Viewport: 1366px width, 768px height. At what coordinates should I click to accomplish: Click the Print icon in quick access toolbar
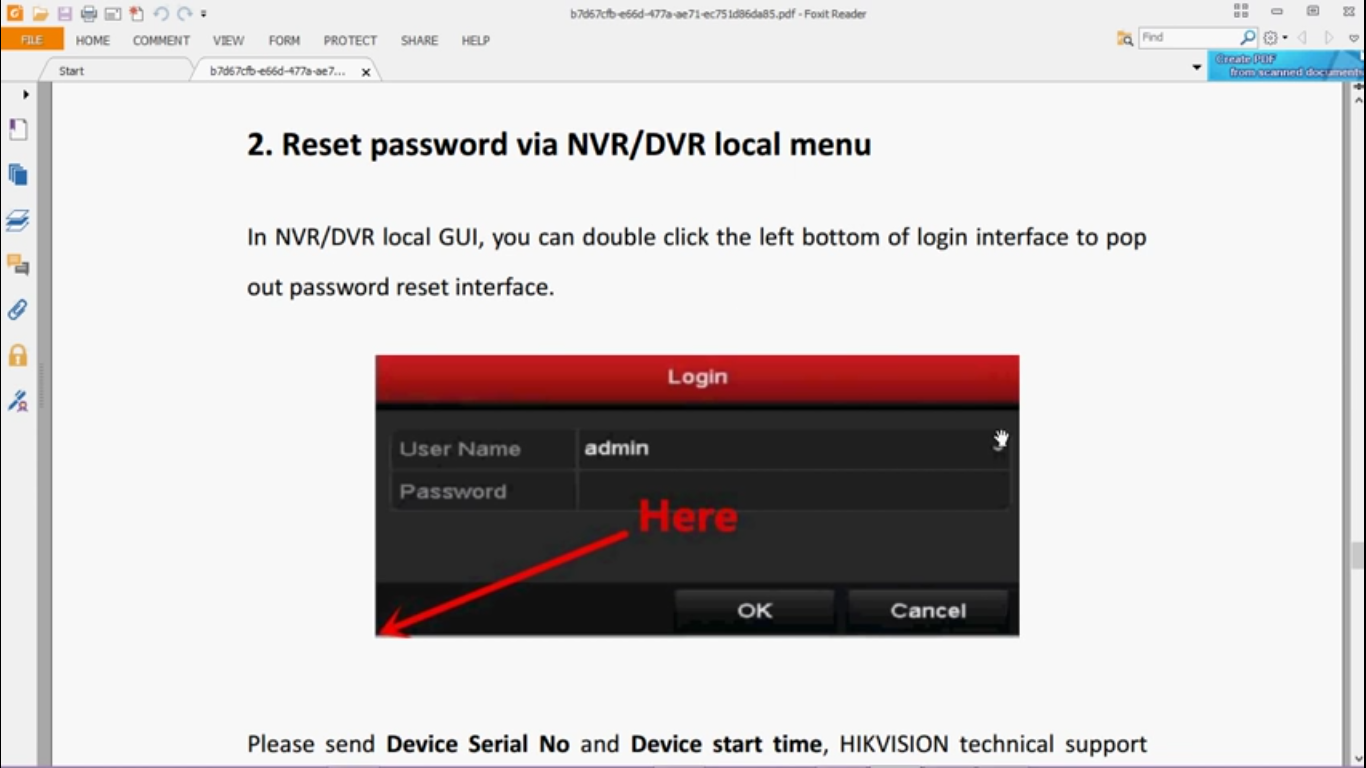tap(89, 14)
